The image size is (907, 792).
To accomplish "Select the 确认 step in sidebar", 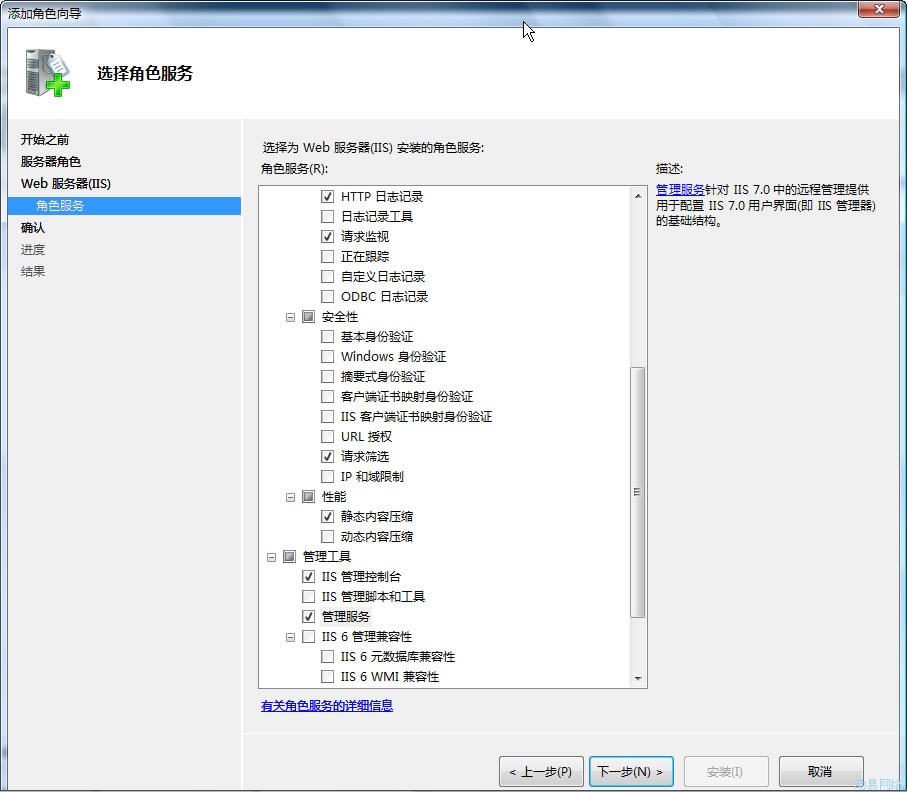I will point(33,228).
